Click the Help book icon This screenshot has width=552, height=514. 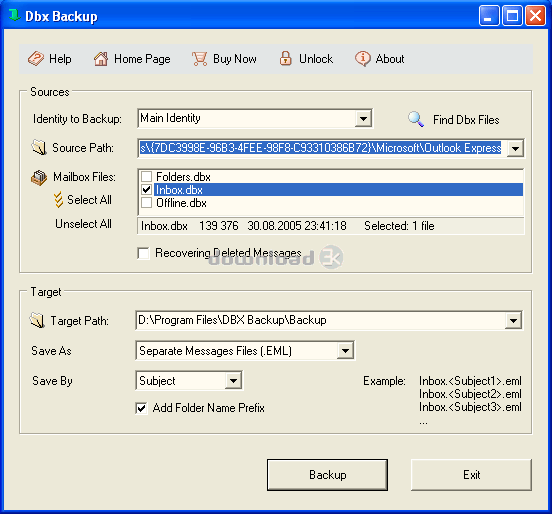click(36, 58)
